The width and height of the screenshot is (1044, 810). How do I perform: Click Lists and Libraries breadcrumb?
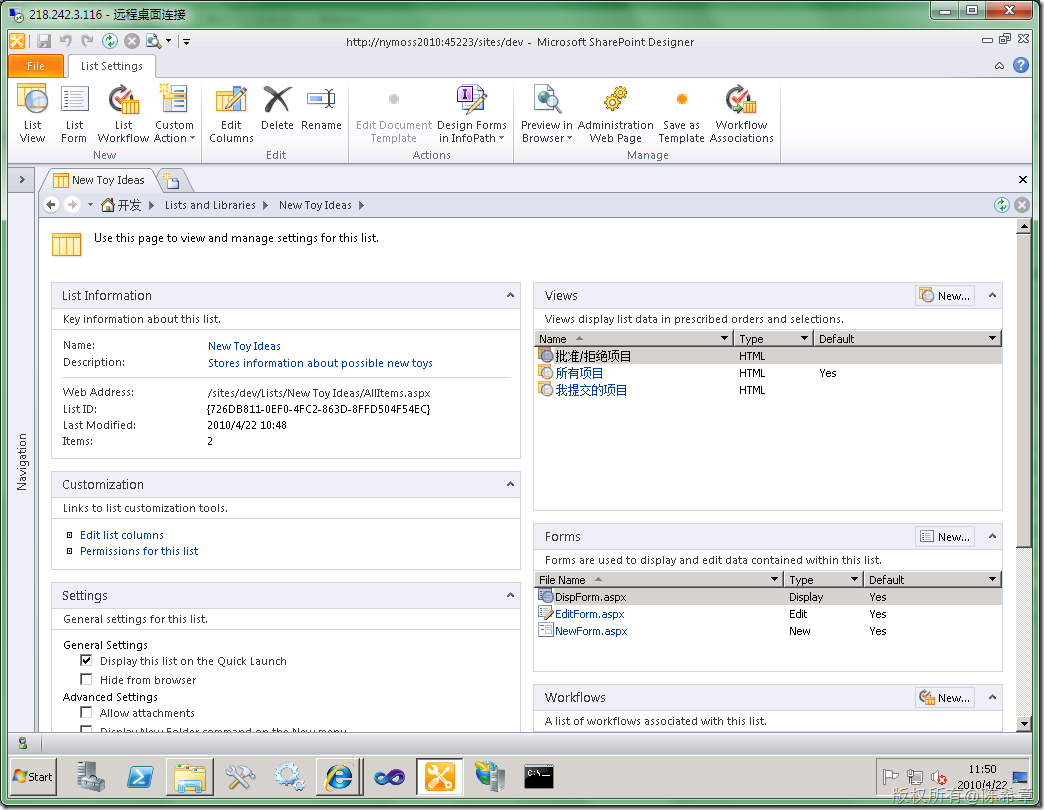[x=210, y=205]
